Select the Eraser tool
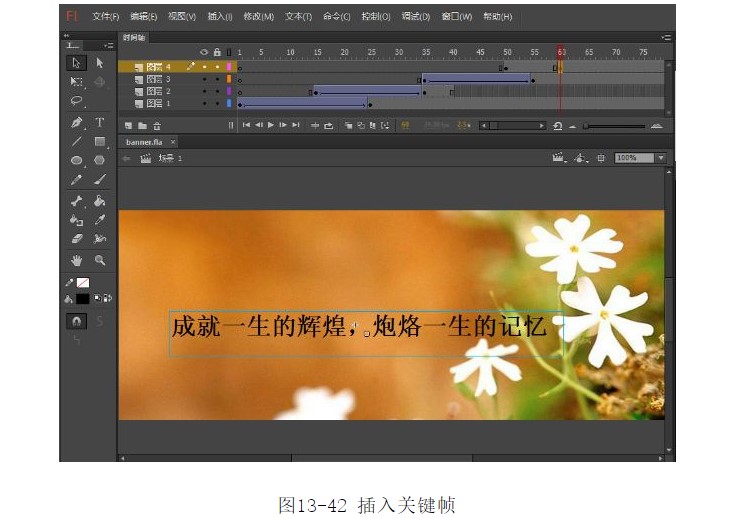 tap(76, 239)
